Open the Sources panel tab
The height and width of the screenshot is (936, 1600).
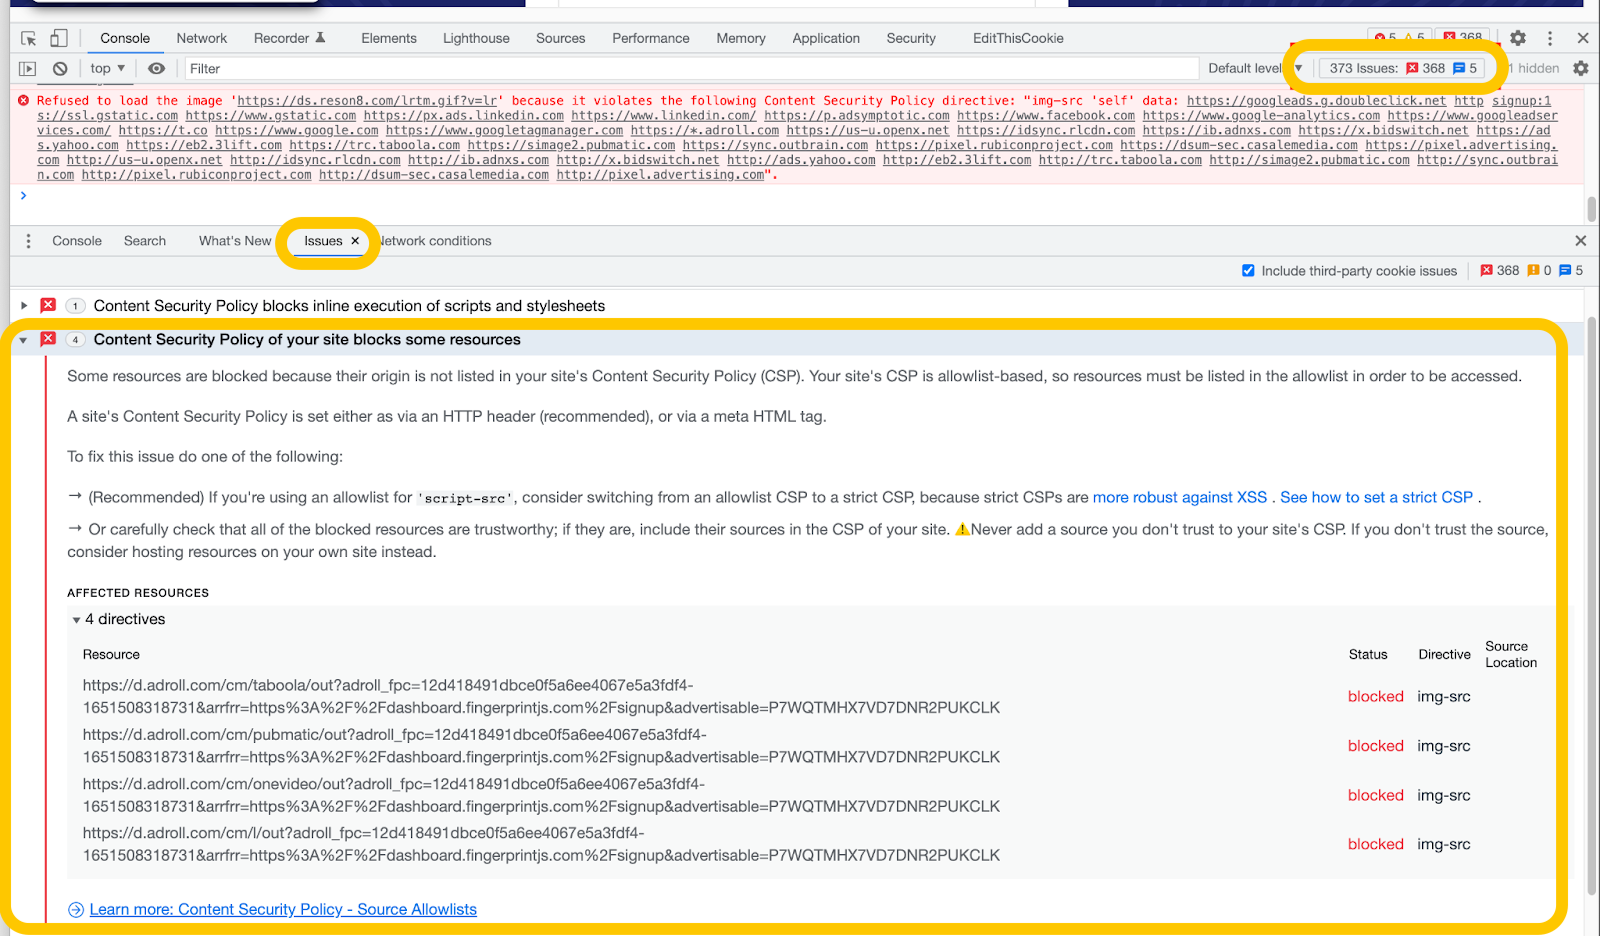tap(560, 38)
